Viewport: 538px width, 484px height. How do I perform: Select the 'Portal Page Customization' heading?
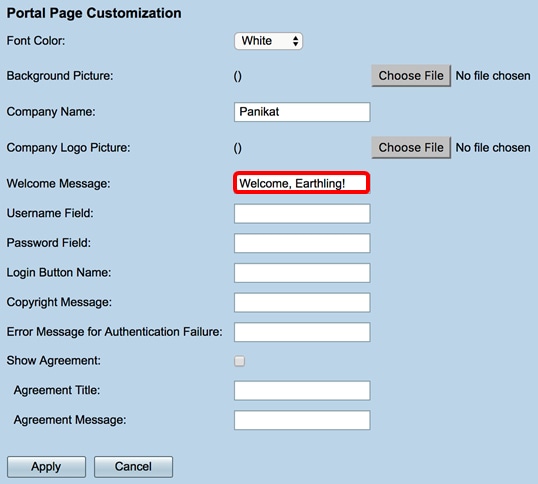[x=94, y=13]
